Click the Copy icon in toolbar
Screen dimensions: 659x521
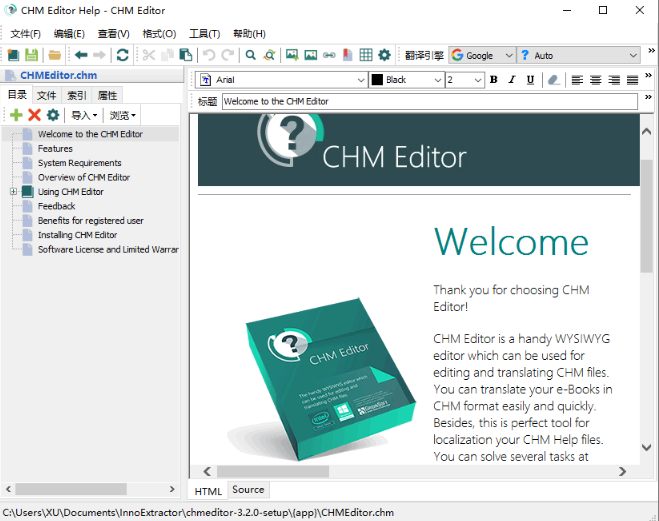(167, 55)
